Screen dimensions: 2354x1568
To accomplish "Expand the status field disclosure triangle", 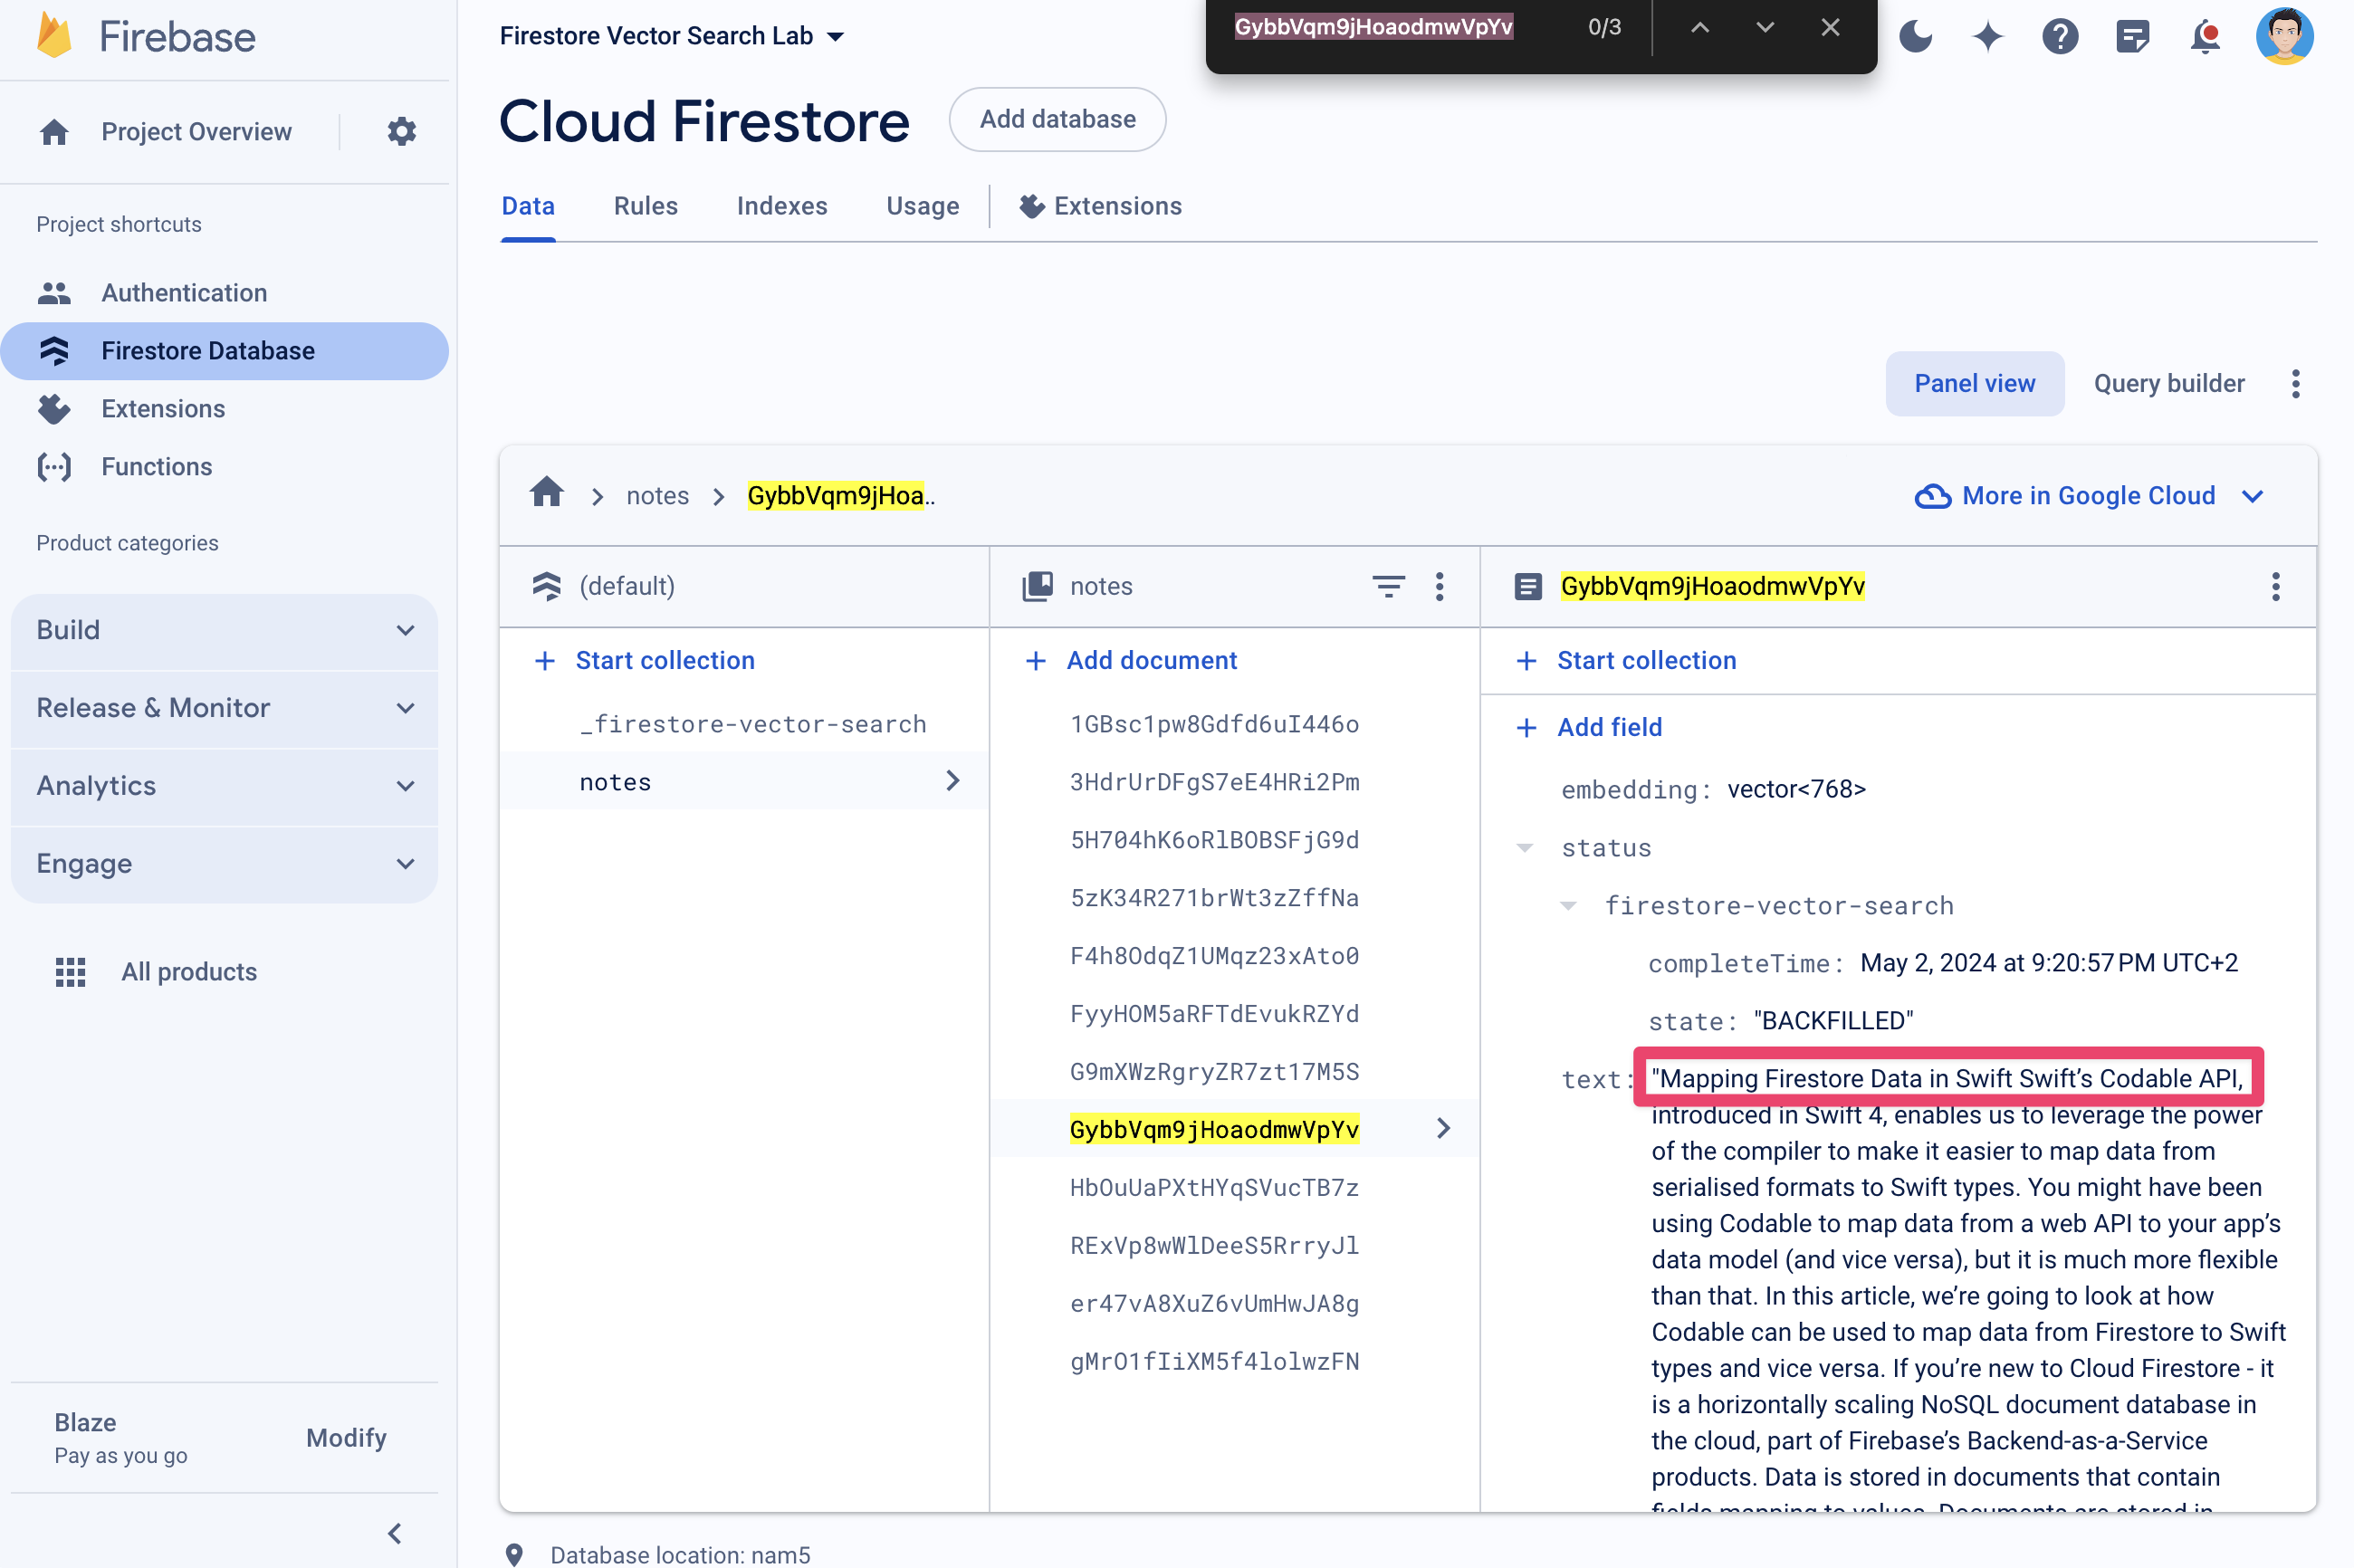I will (1521, 846).
